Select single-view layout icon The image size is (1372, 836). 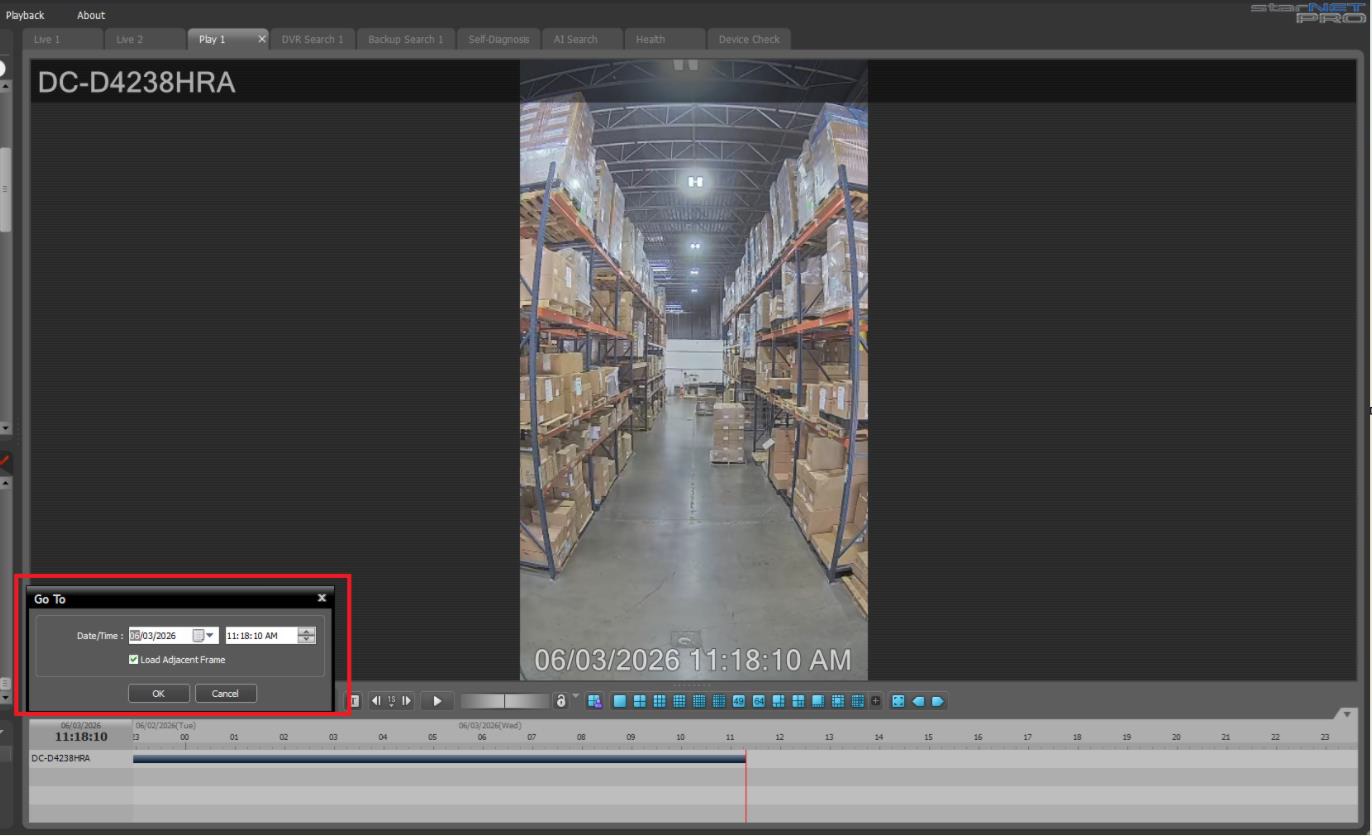point(620,701)
